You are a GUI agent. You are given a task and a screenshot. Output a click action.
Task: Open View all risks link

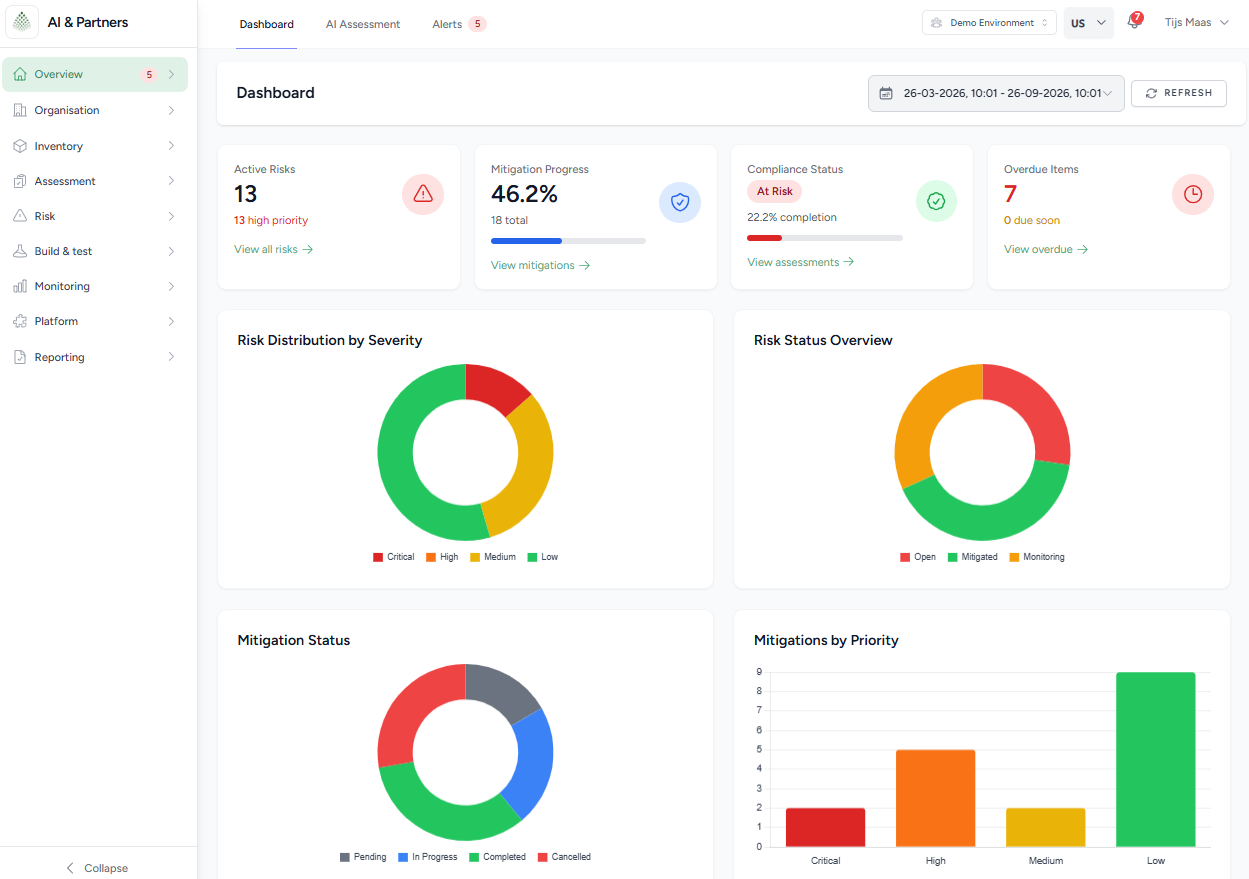[274, 249]
